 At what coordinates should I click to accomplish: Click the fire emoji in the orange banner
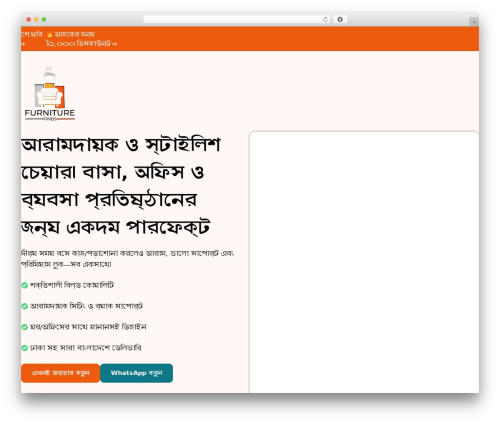pyautogui.click(x=50, y=34)
